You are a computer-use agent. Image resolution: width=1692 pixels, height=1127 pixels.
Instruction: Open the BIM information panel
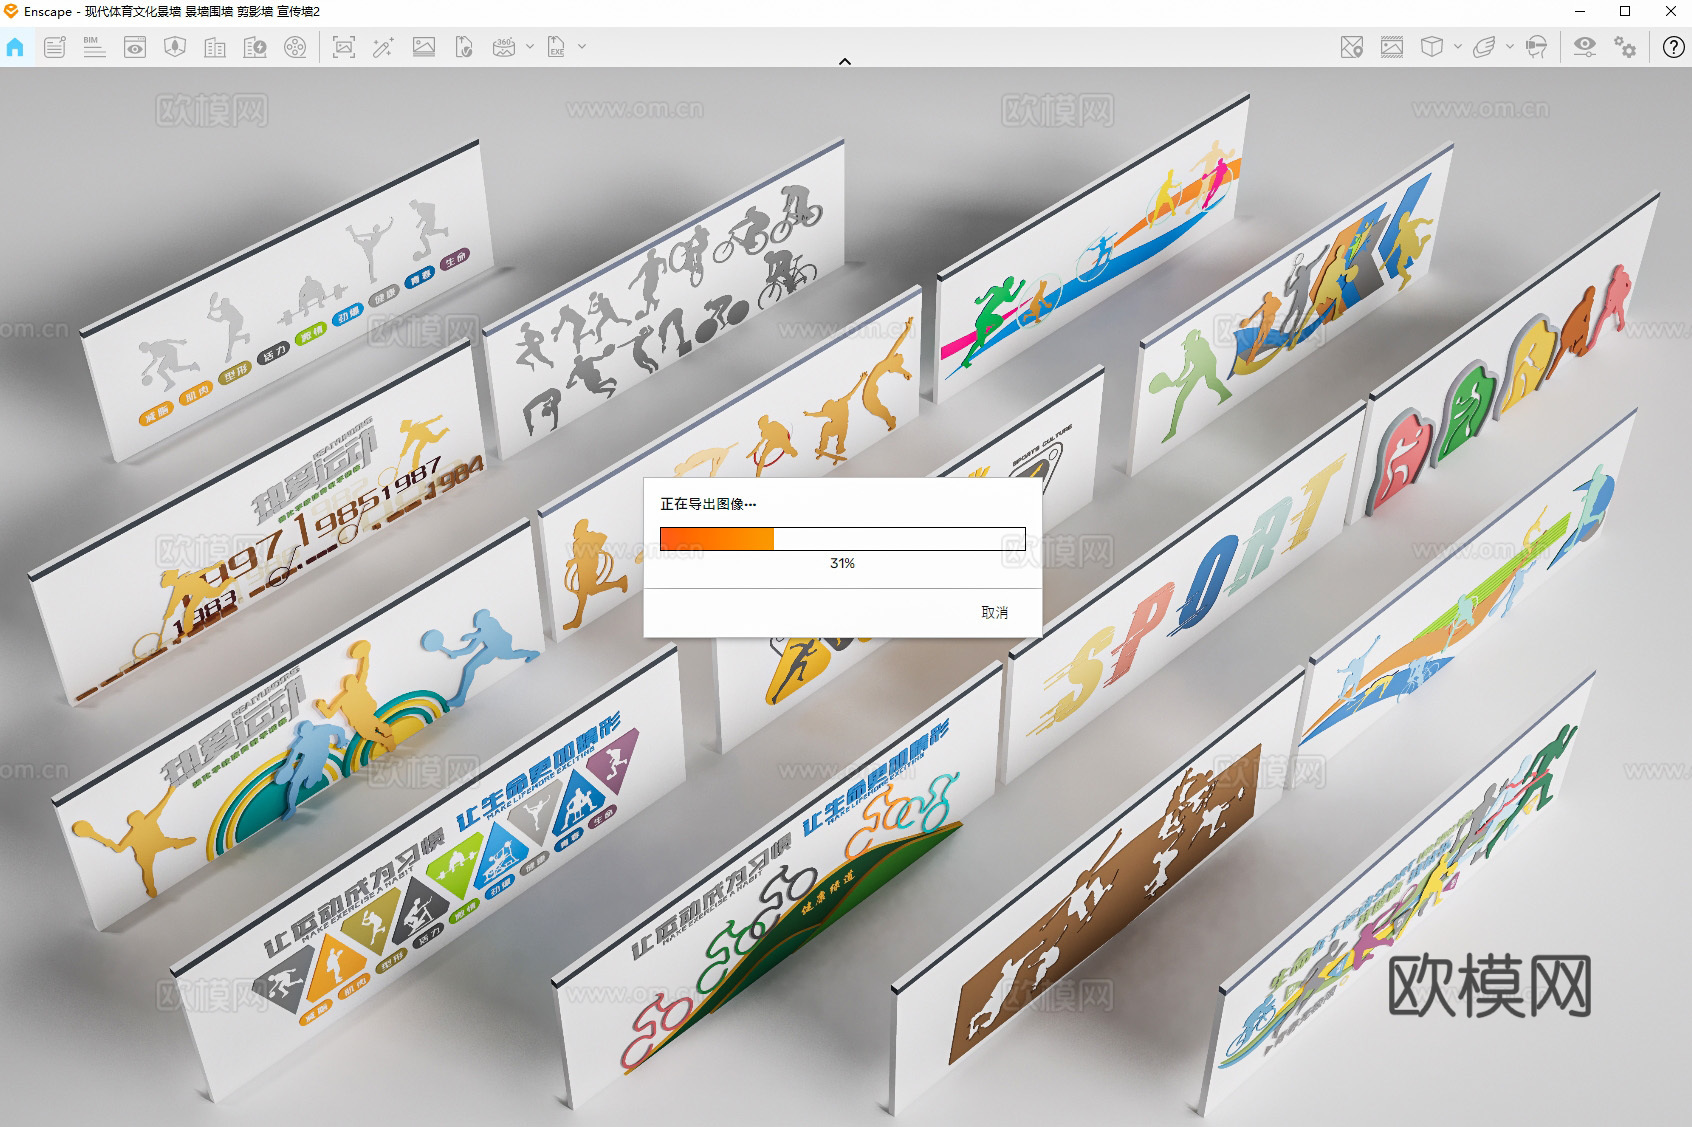coord(94,47)
